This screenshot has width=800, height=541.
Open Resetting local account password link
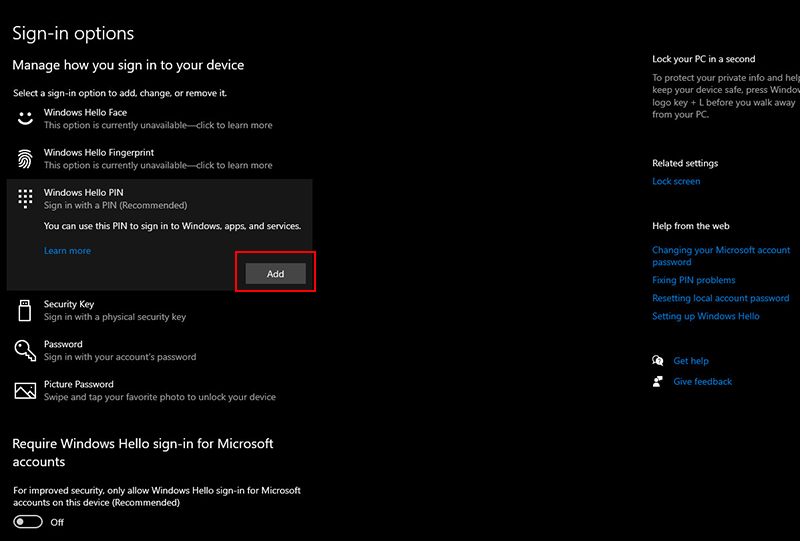pos(720,298)
